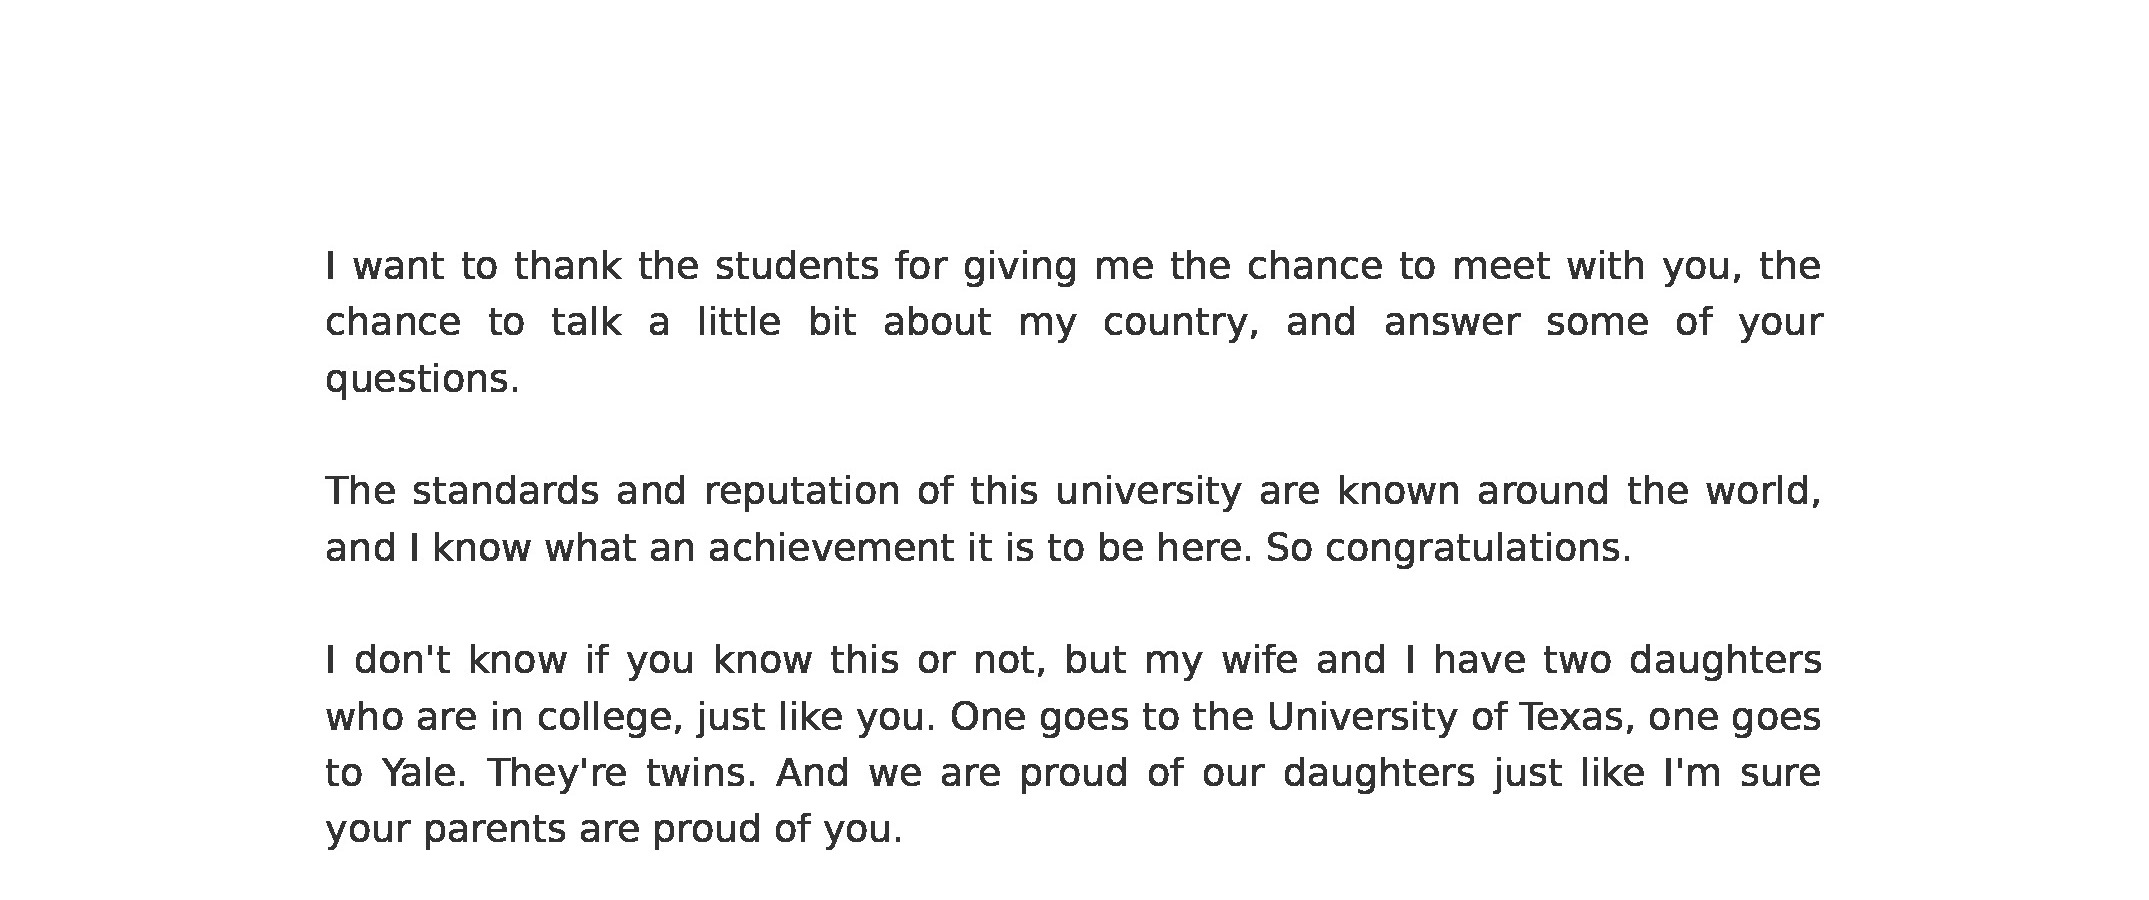Click the word "Yale." in third paragraph
This screenshot has width=2149, height=900.
(424, 773)
